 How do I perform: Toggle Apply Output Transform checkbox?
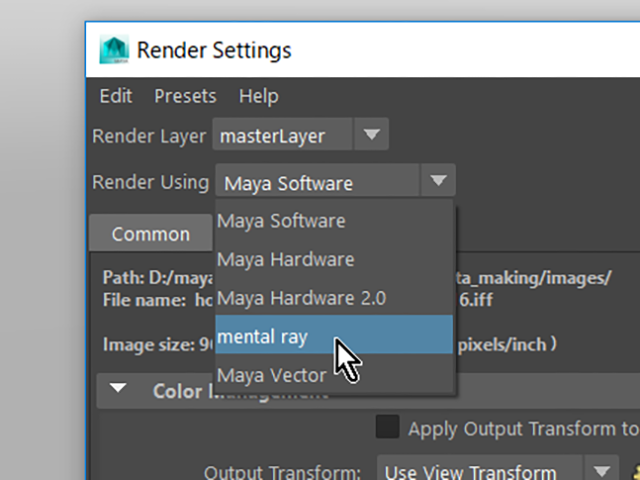click(x=387, y=427)
